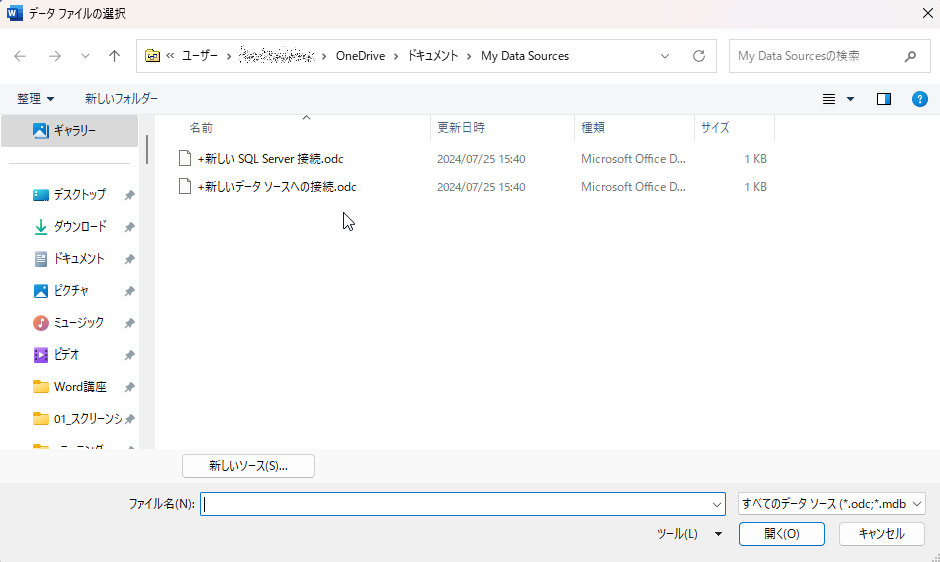Image resolution: width=940 pixels, height=562 pixels.
Task: Click the navigation pane scrollbar
Action: pos(147,149)
